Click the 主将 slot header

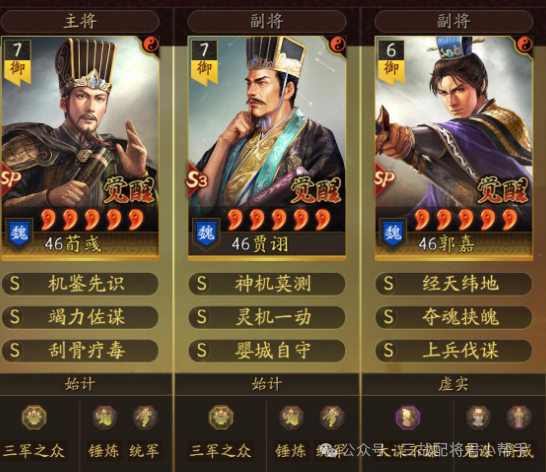(x=80, y=21)
